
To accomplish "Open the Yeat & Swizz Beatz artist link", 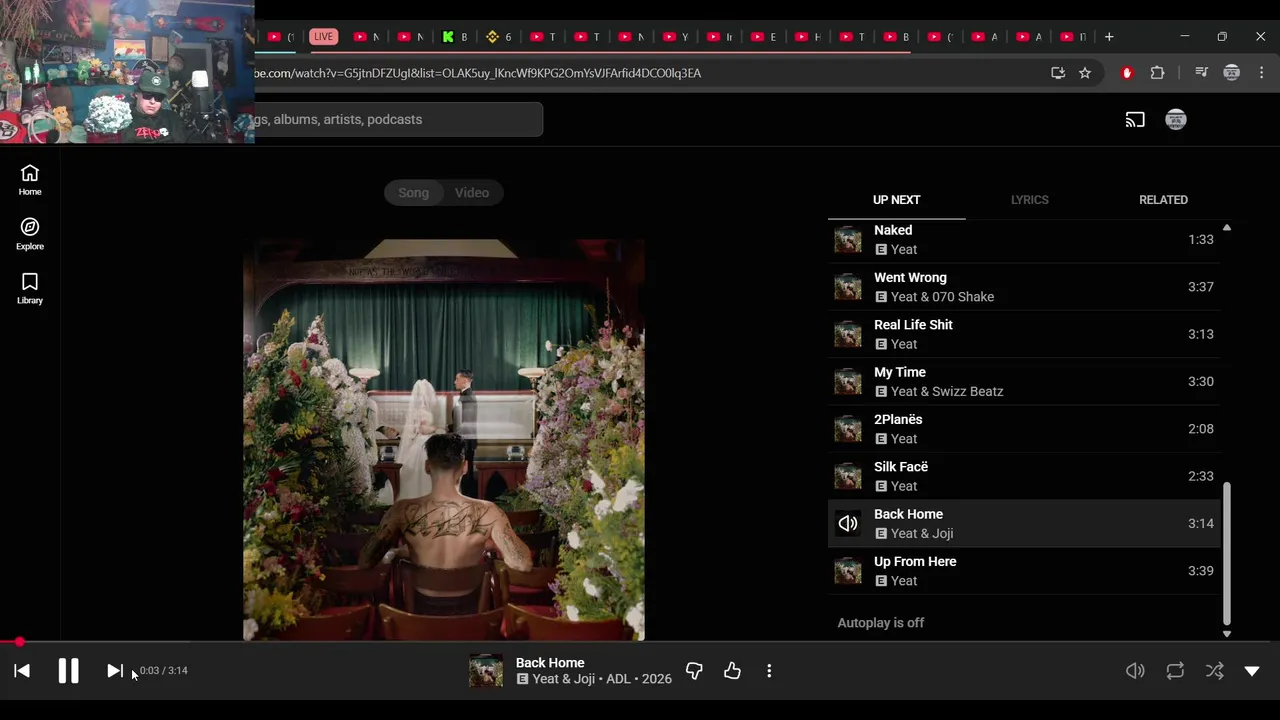I will pos(947,392).
